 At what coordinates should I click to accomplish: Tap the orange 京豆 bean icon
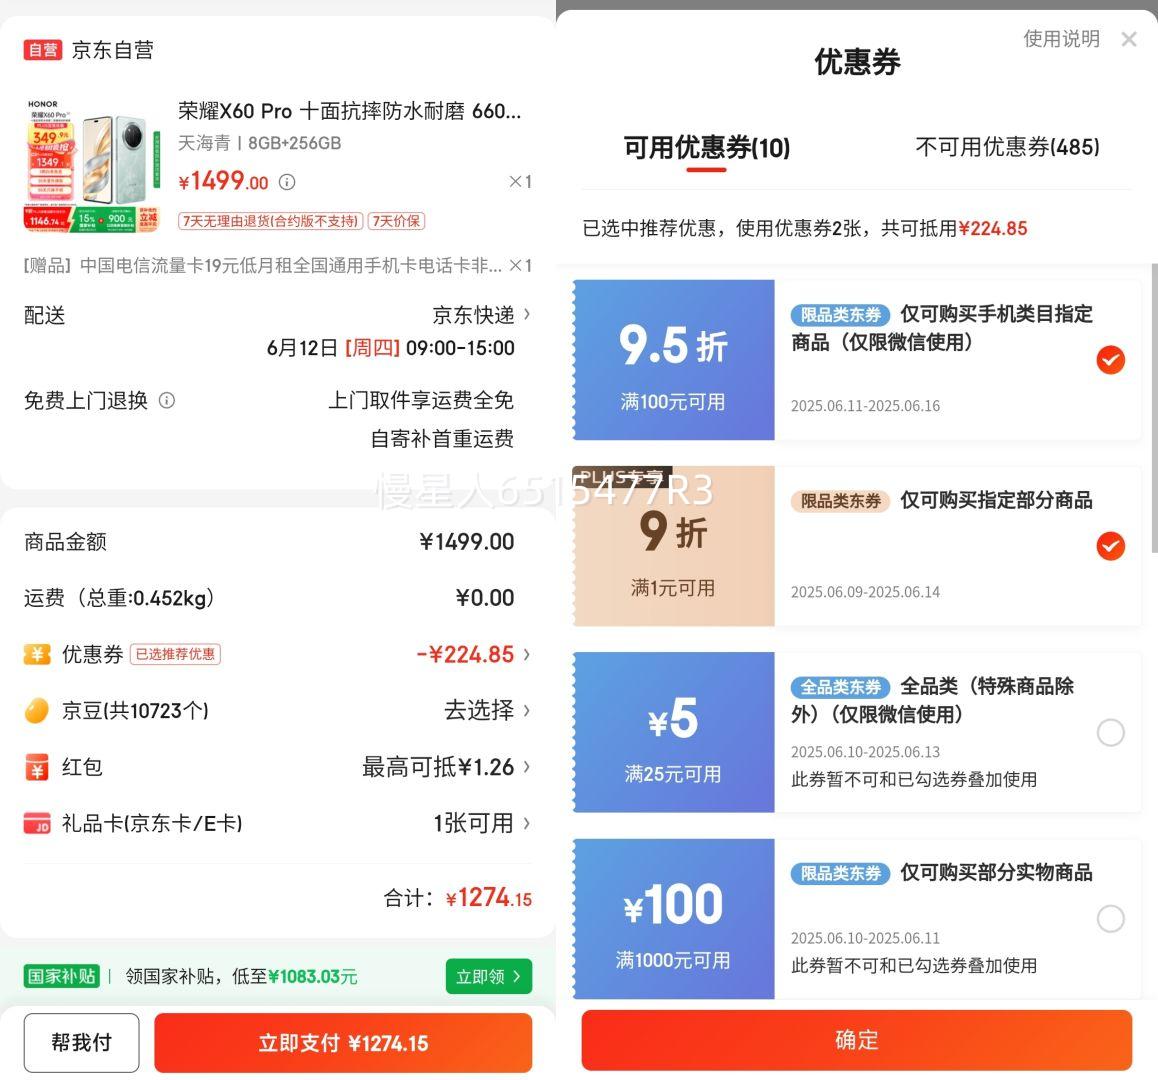click(37, 711)
